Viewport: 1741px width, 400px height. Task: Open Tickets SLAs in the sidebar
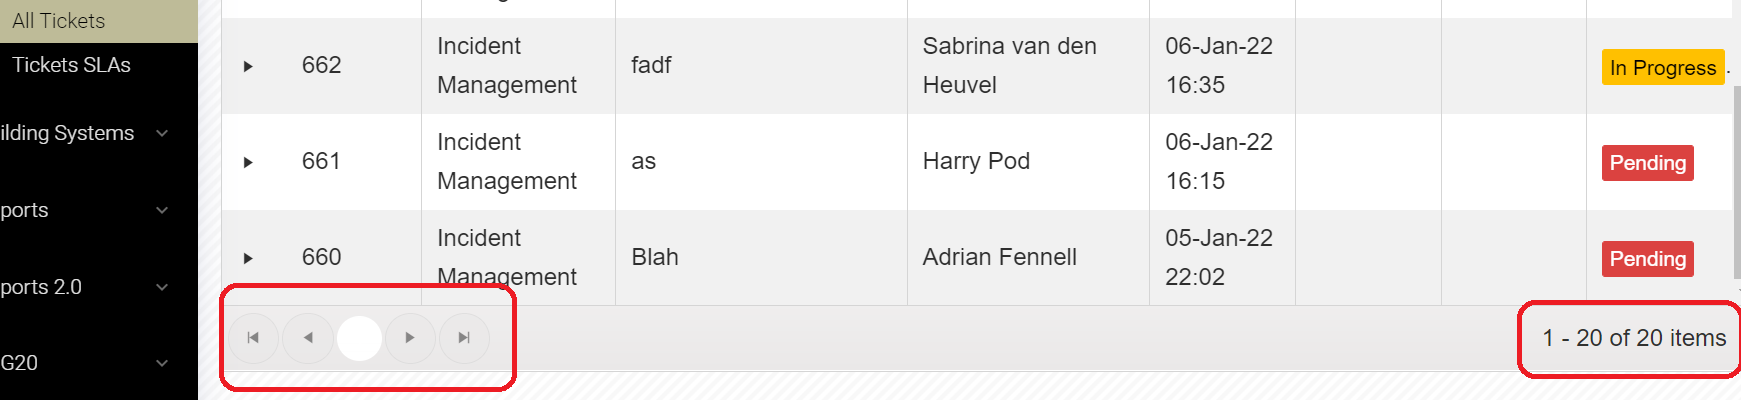71,65
